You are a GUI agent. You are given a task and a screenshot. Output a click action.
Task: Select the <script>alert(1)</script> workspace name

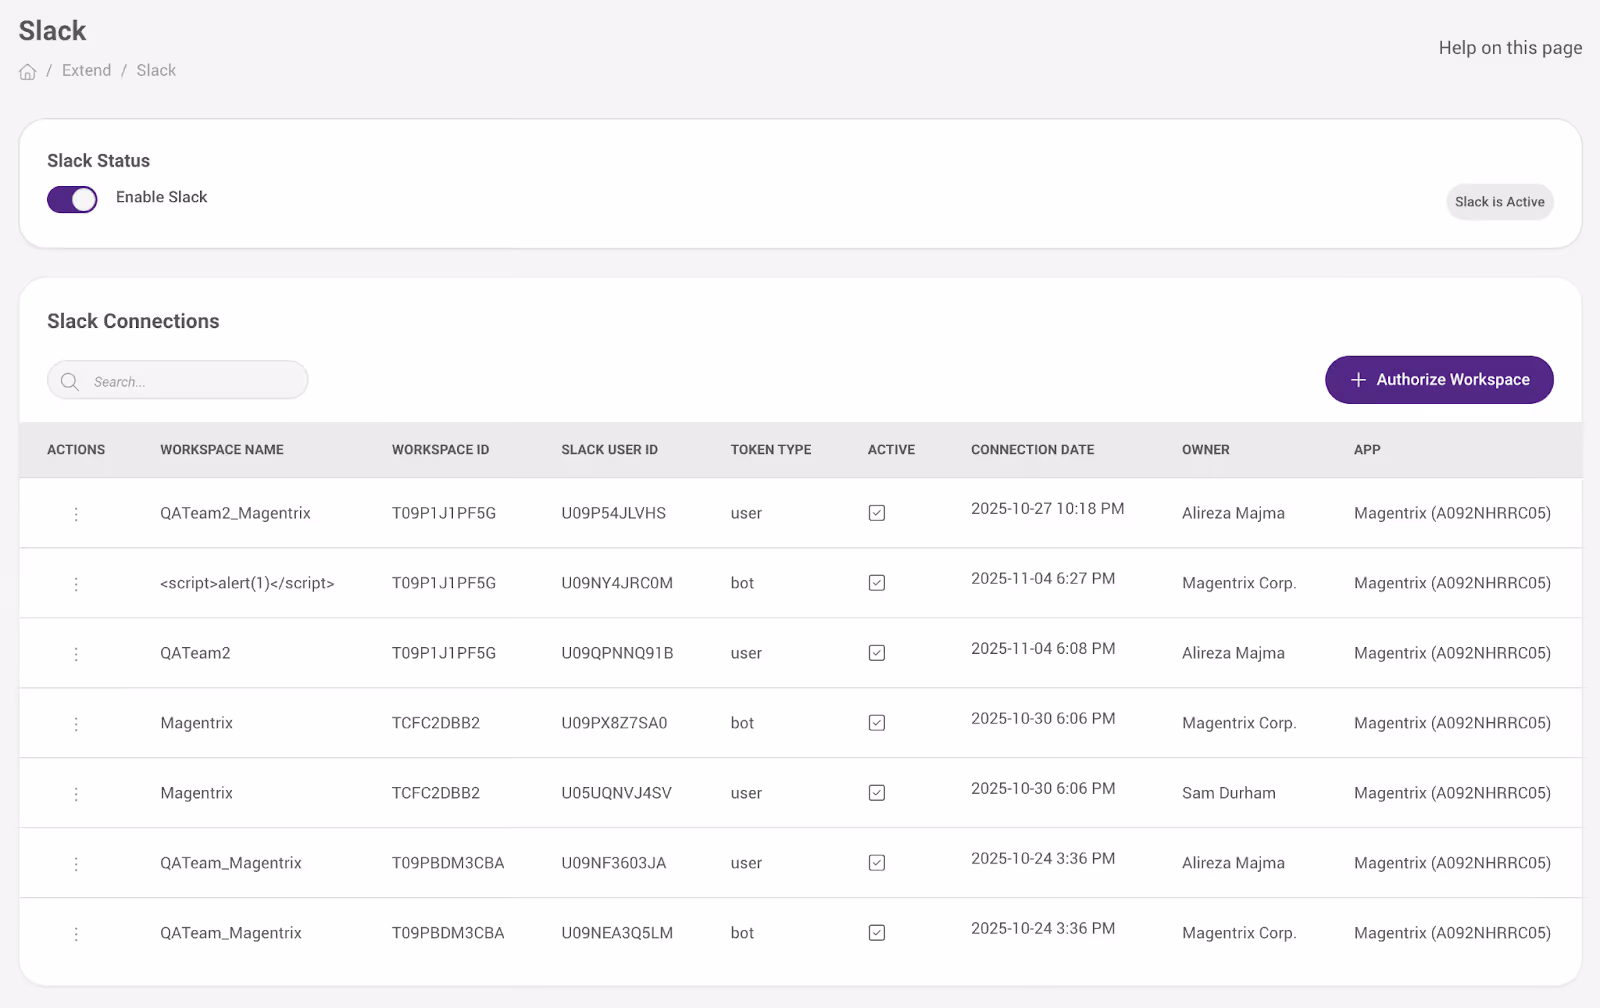point(247,583)
